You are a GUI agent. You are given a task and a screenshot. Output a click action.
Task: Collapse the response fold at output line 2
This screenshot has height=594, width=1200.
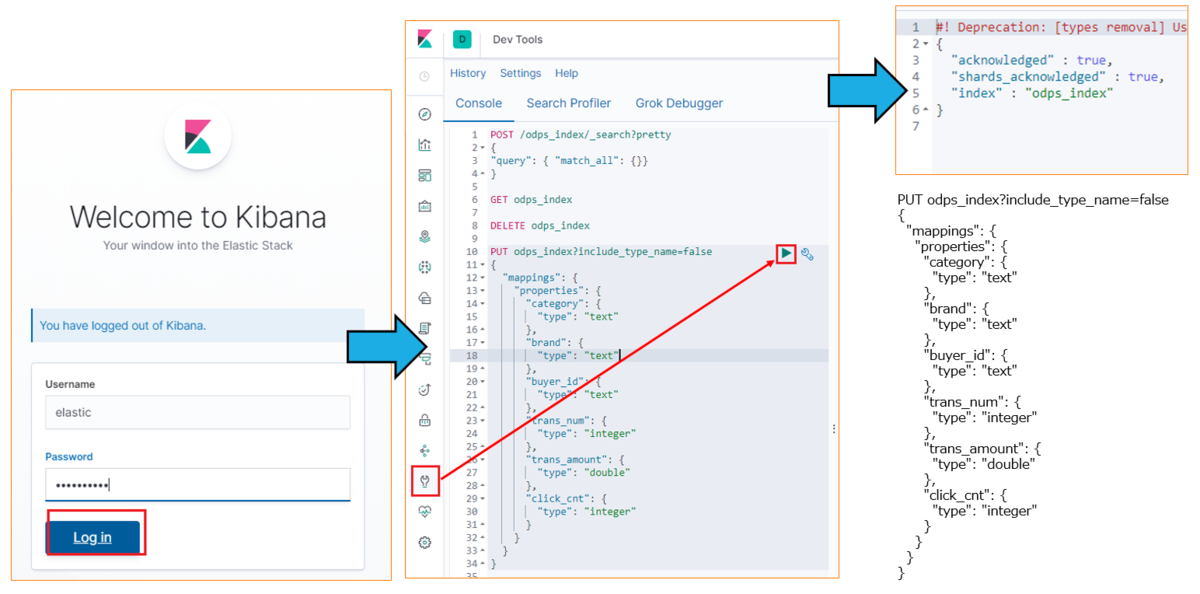tap(926, 44)
